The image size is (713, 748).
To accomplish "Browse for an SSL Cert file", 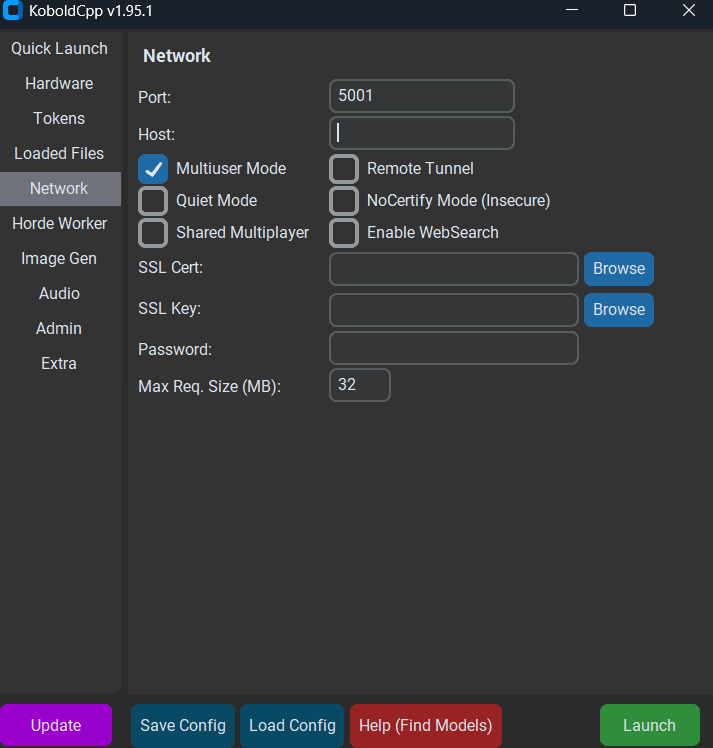I will point(618,269).
